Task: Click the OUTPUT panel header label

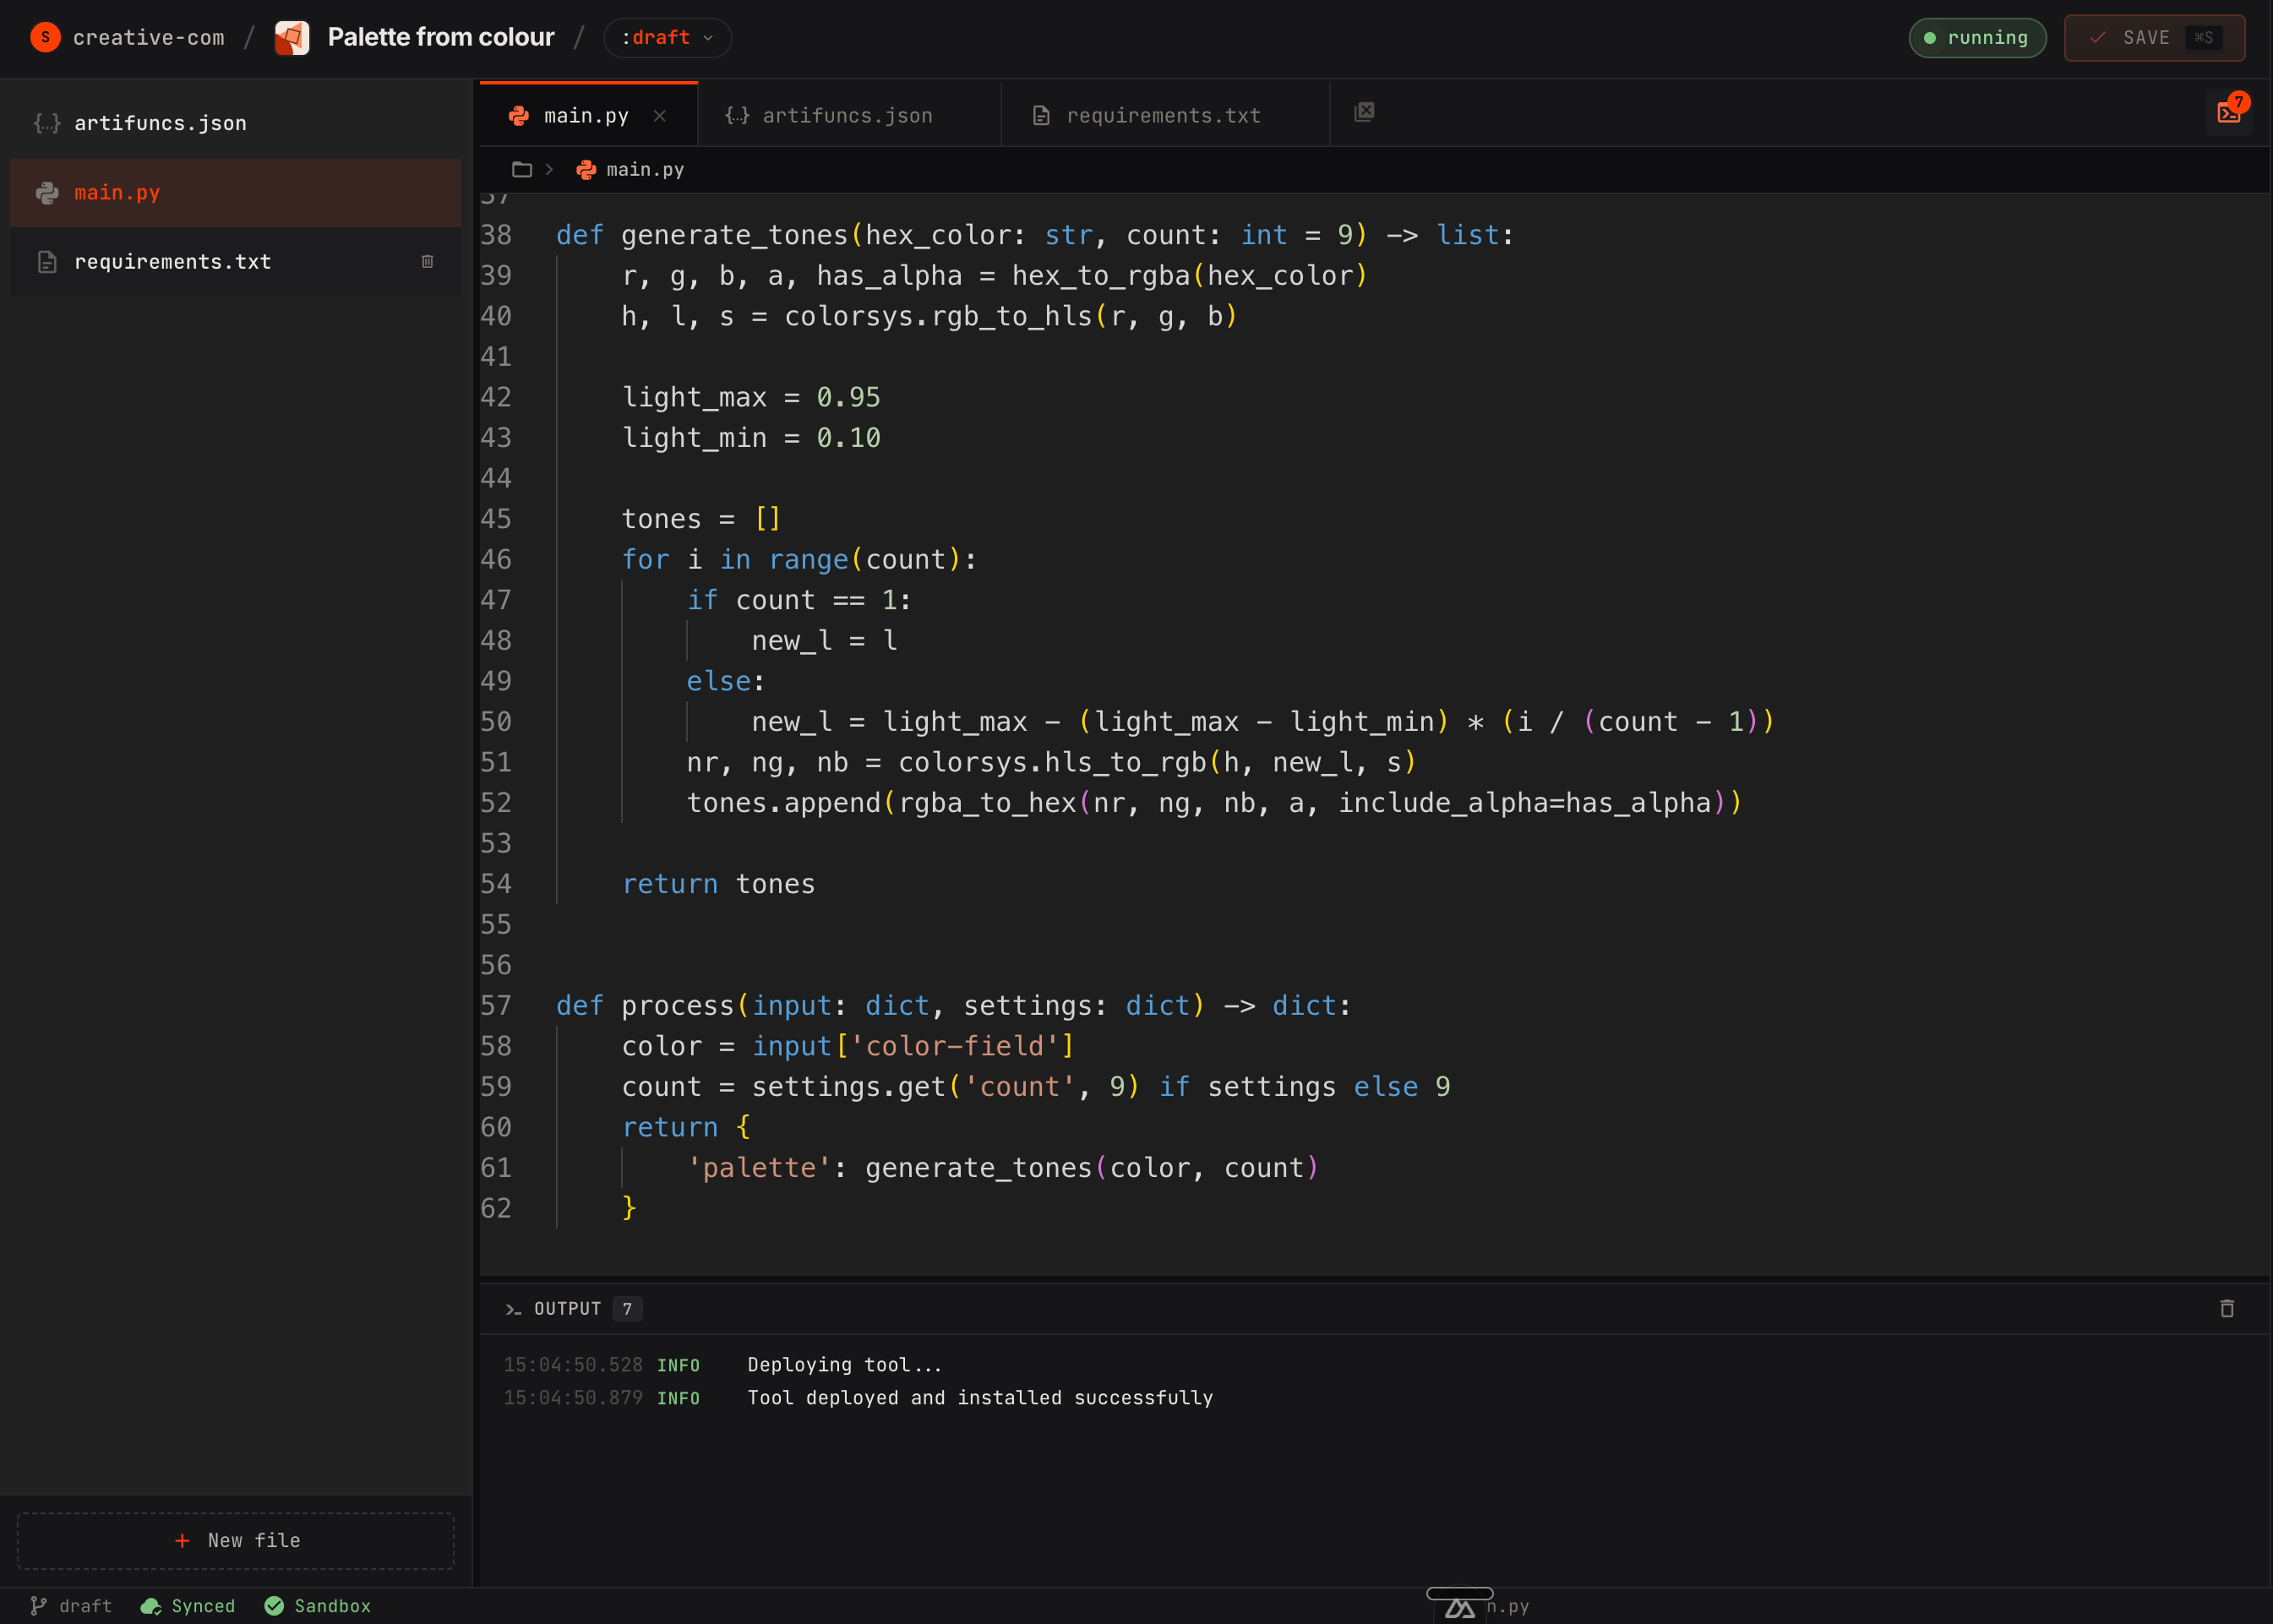Action: 567,1308
